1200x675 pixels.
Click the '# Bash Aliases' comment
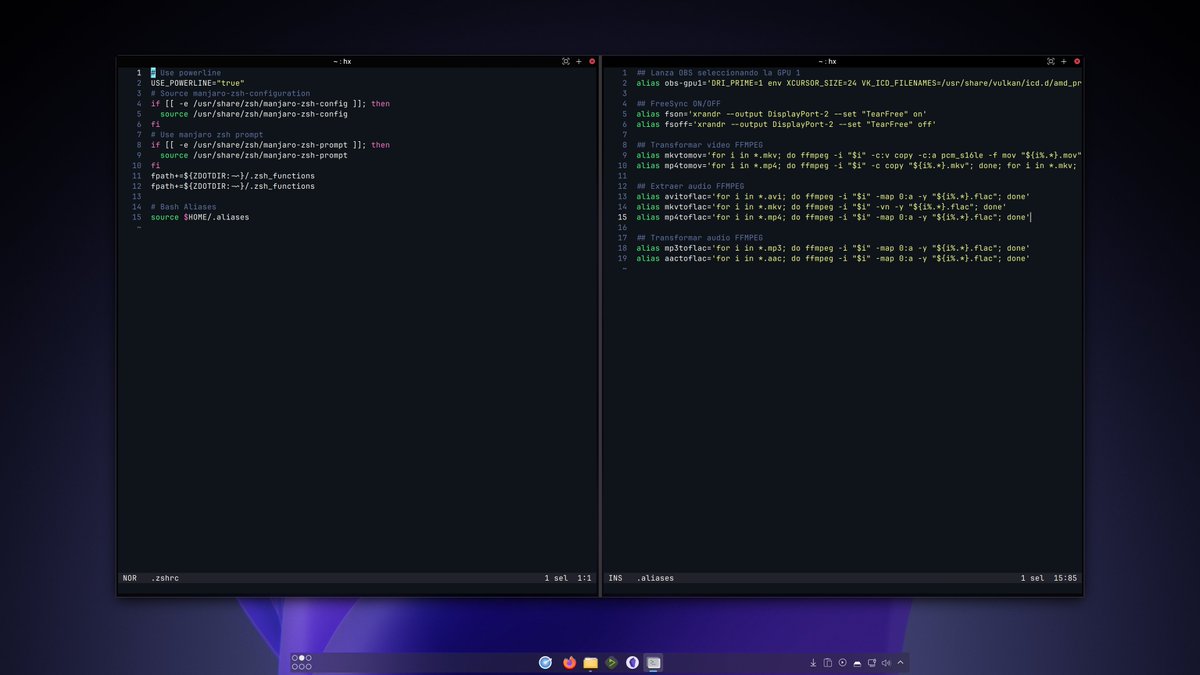[183, 207]
